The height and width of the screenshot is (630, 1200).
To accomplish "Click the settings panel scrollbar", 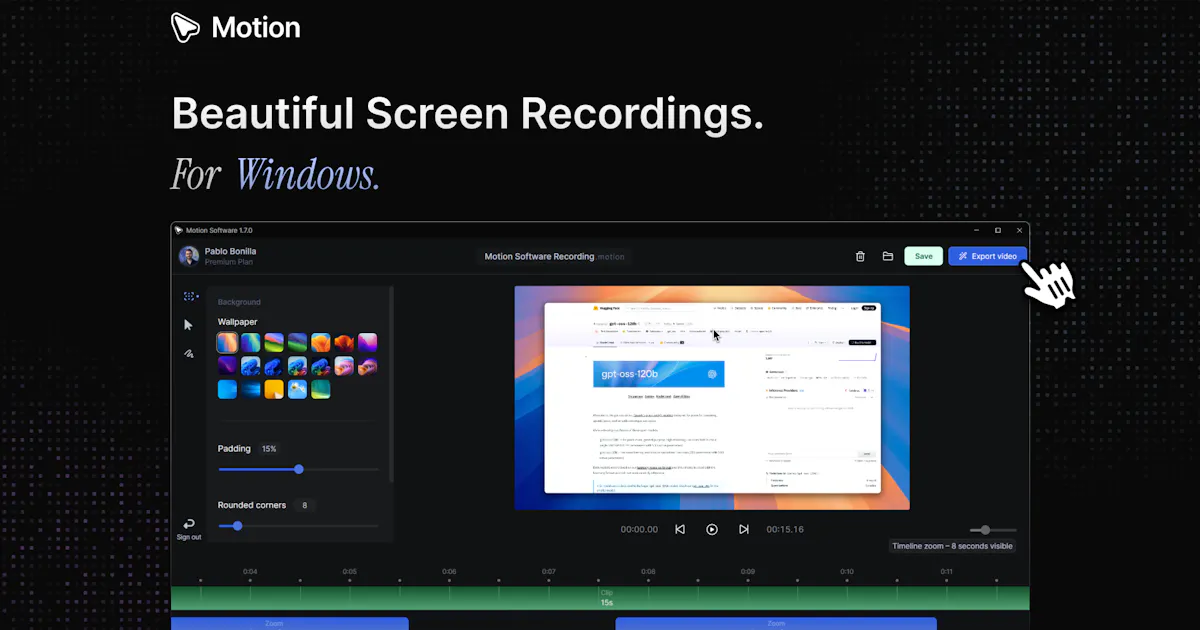I will [x=391, y=385].
